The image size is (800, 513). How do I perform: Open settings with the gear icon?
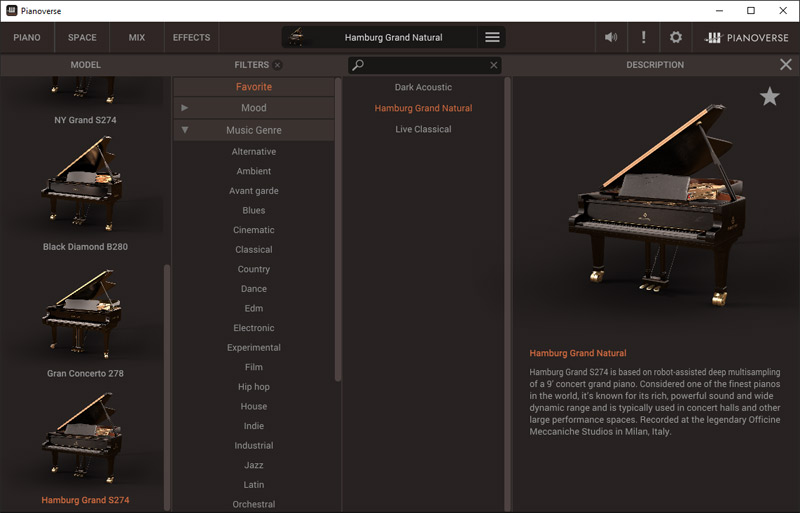pyautogui.click(x=676, y=38)
